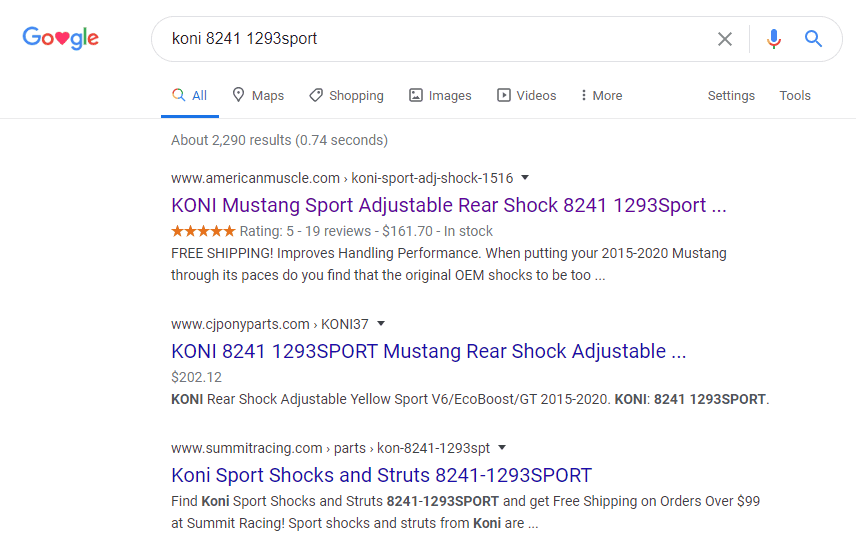
Task: Select the All results tab
Action: point(189,96)
